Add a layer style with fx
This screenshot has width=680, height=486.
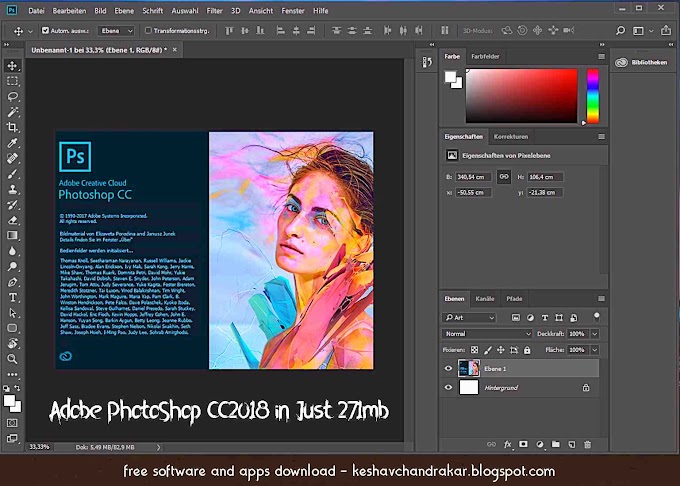(507, 444)
